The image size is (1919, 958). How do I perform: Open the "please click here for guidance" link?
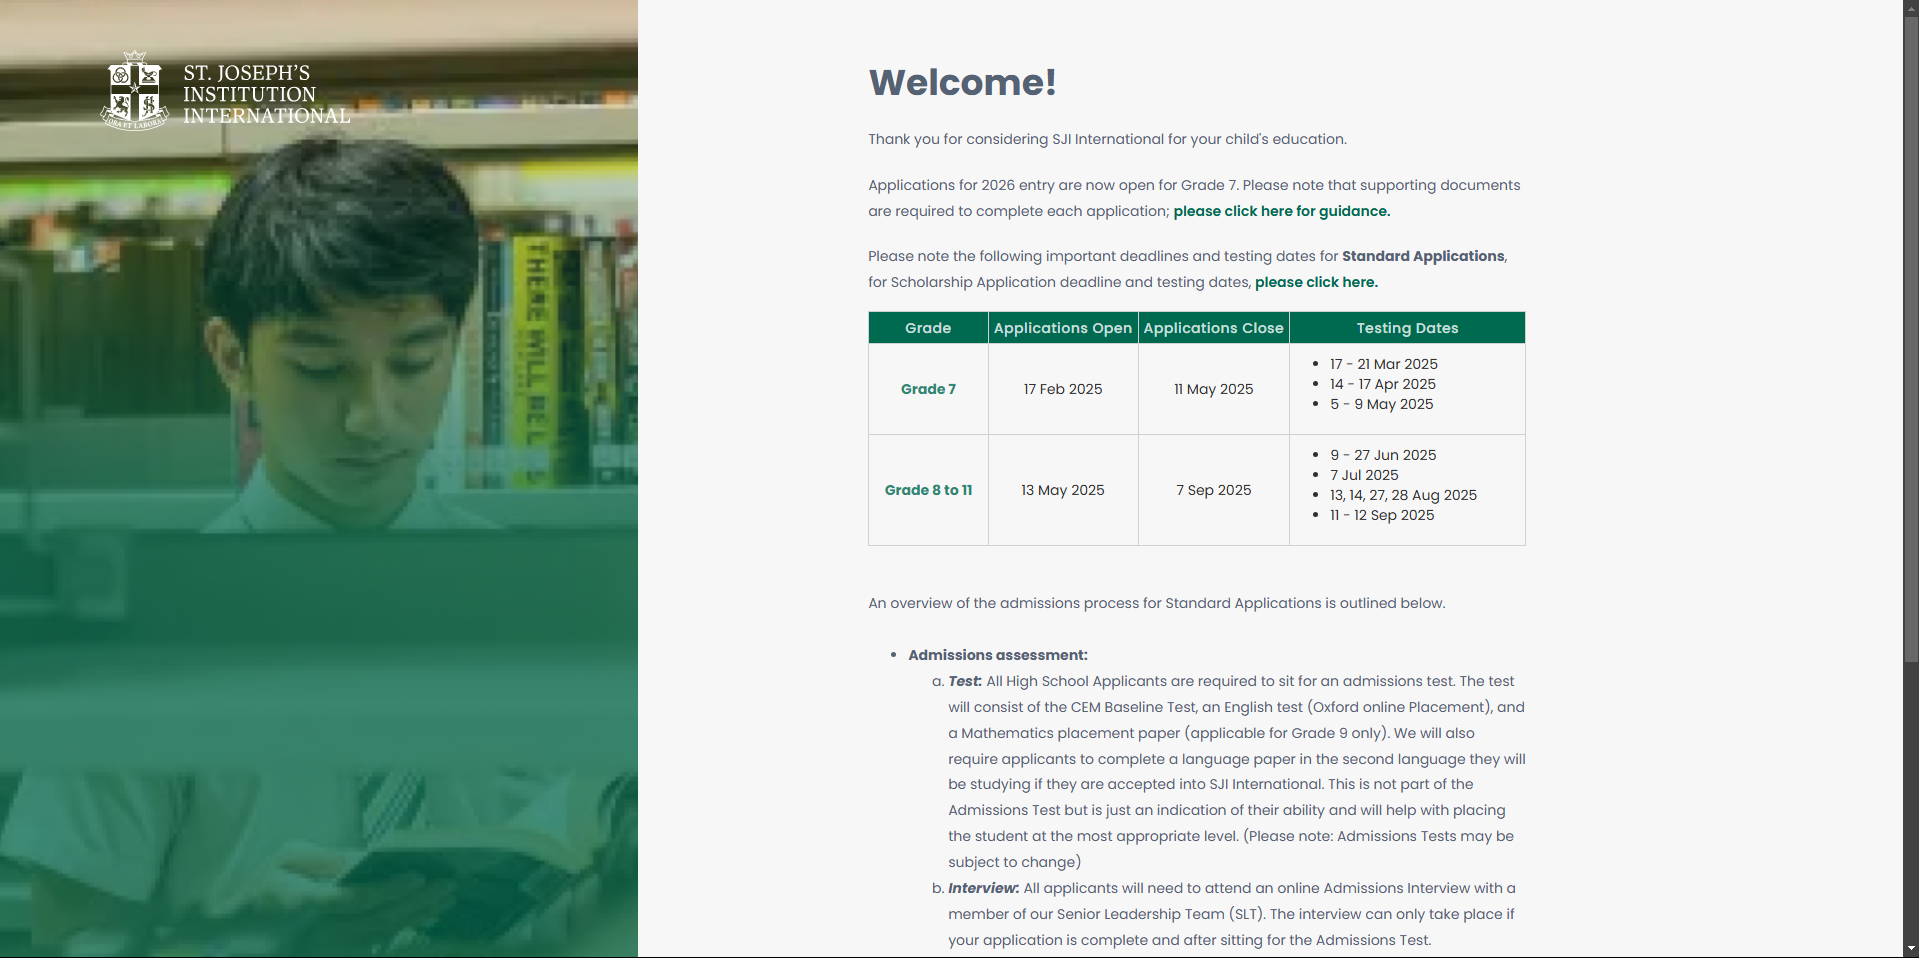[x=1281, y=211]
